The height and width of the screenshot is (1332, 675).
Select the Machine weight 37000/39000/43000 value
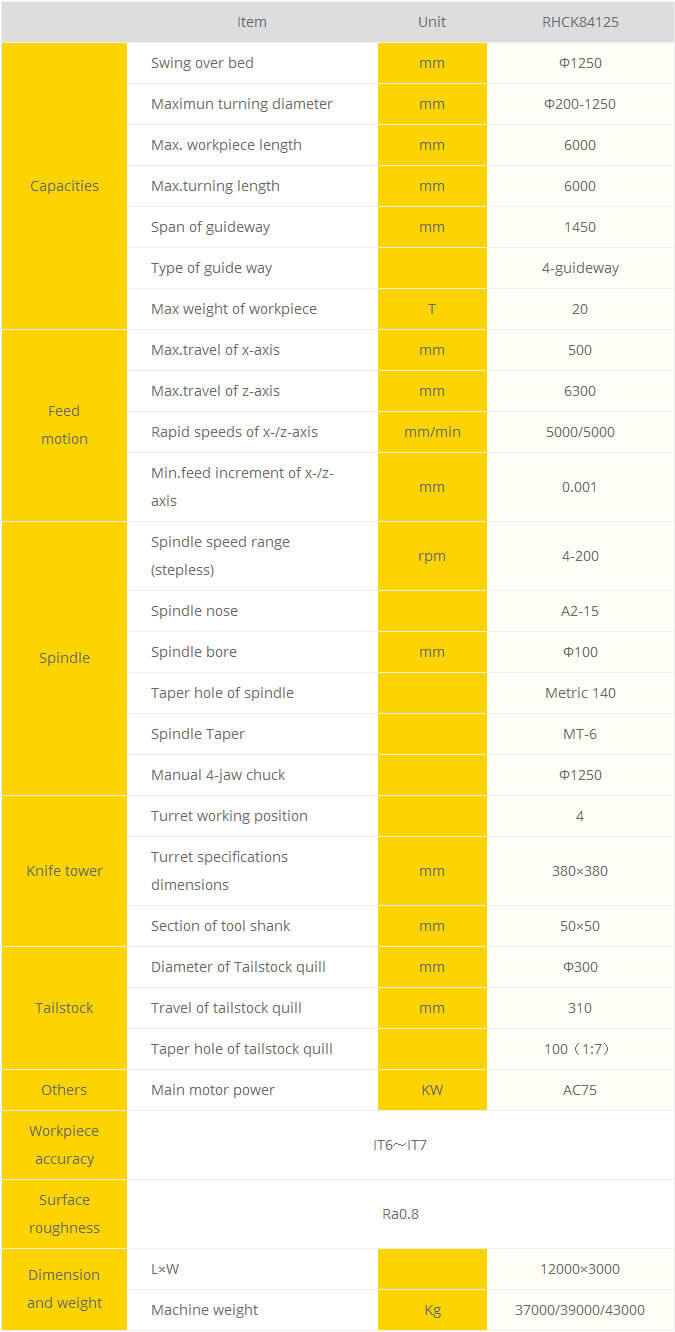pos(580,1310)
